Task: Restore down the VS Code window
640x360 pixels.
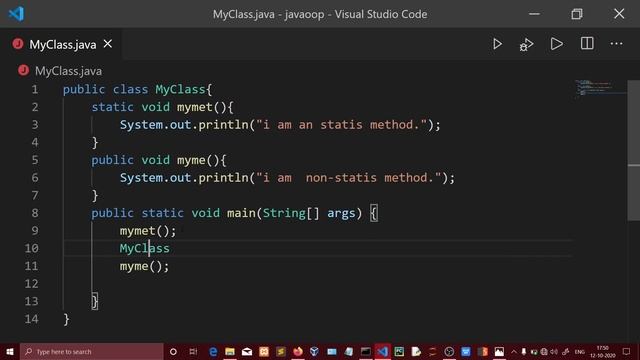Action: (x=577, y=14)
